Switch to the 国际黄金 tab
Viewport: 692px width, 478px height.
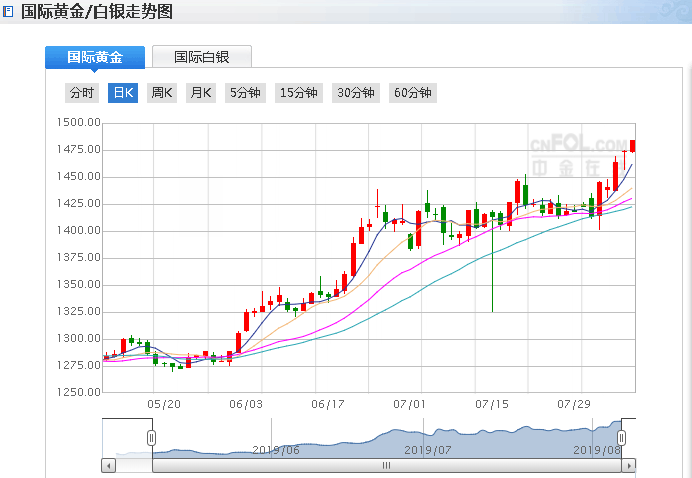(95, 57)
